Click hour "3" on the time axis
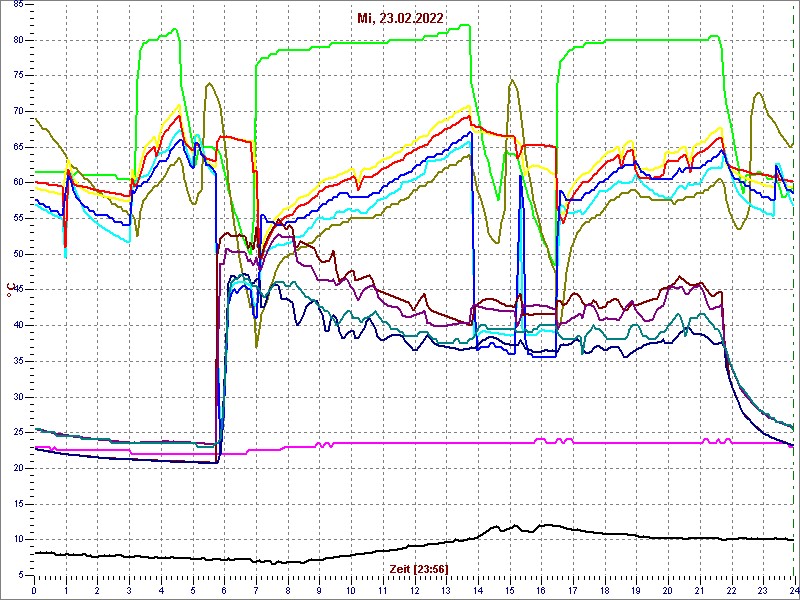Viewport: 800px width, 600px height. pos(129,590)
